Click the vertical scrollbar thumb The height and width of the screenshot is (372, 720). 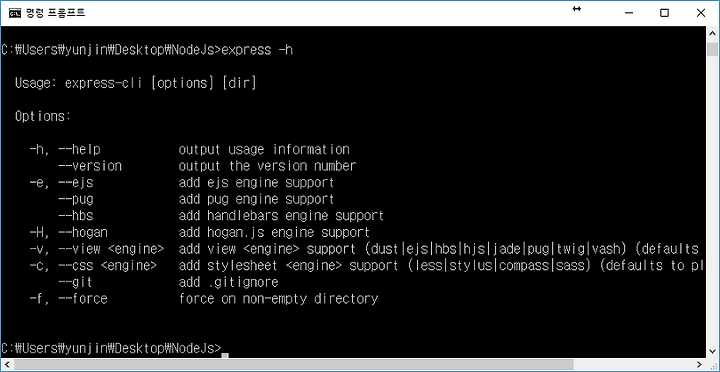pos(712,48)
